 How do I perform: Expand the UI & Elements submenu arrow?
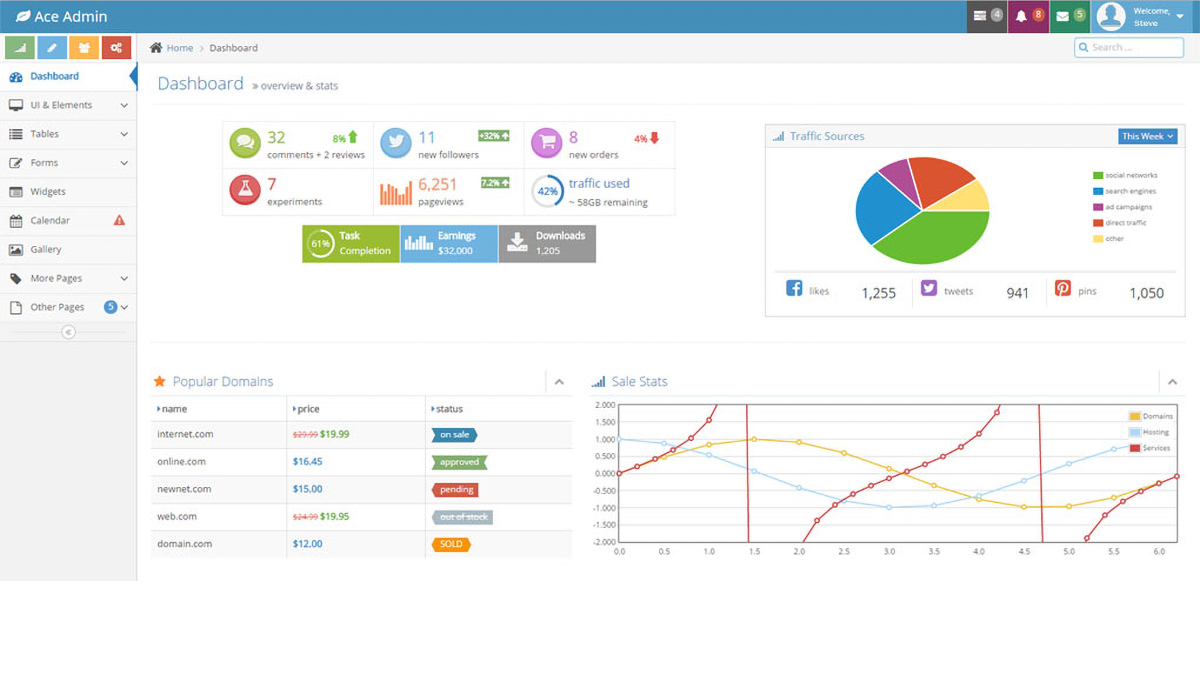(124, 105)
